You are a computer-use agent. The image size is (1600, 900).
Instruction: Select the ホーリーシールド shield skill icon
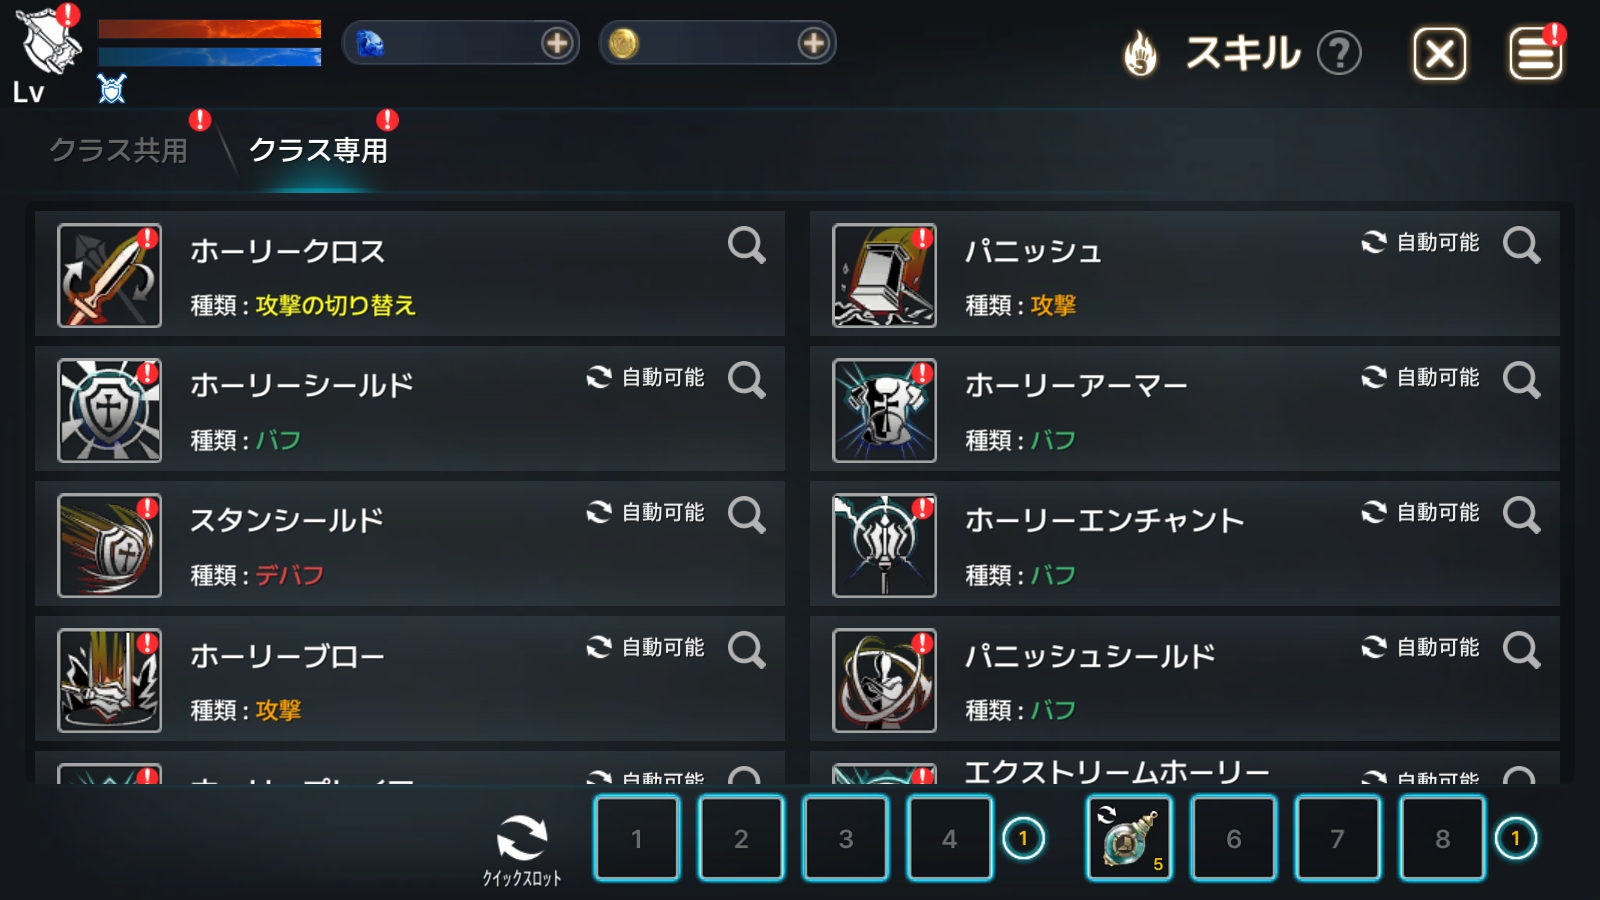(109, 410)
